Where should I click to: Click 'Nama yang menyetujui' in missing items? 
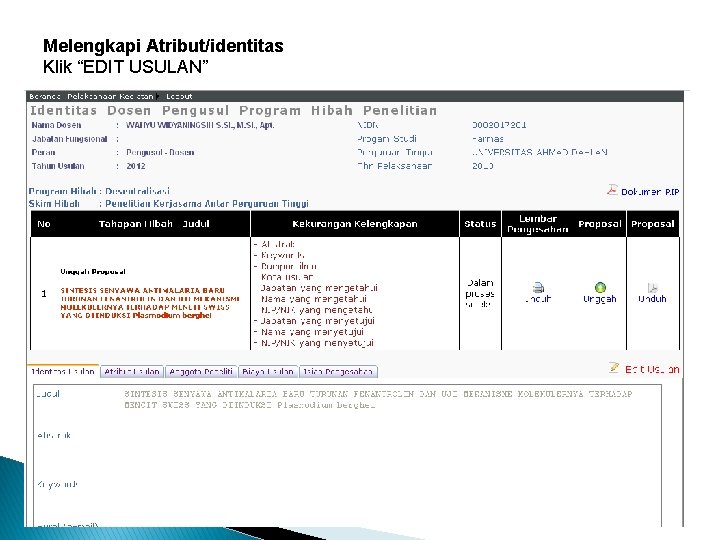coord(312,332)
